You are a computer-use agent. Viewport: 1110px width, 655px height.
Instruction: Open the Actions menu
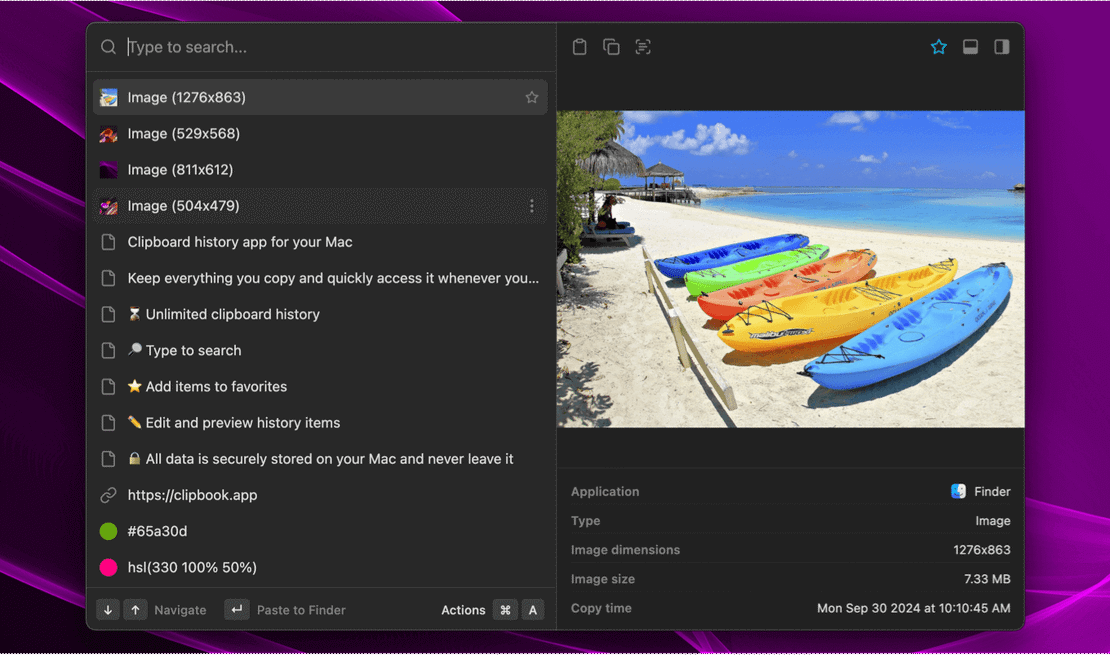coord(463,610)
